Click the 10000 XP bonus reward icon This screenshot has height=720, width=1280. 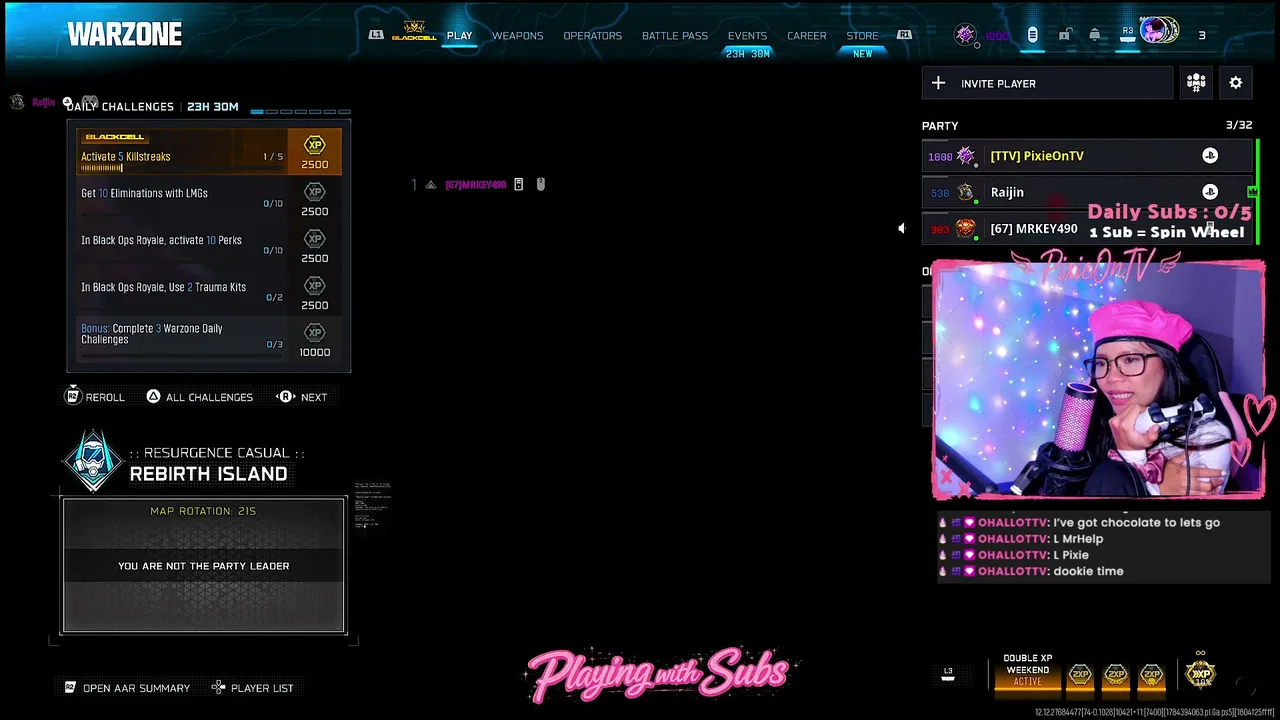pos(315,333)
